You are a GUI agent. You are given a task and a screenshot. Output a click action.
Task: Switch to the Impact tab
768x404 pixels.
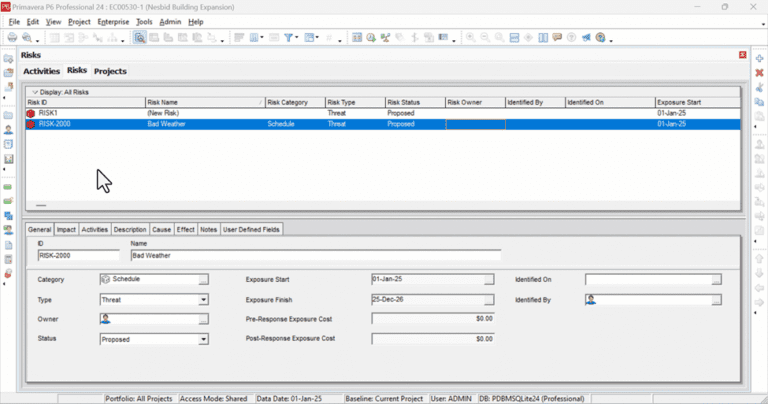point(66,229)
